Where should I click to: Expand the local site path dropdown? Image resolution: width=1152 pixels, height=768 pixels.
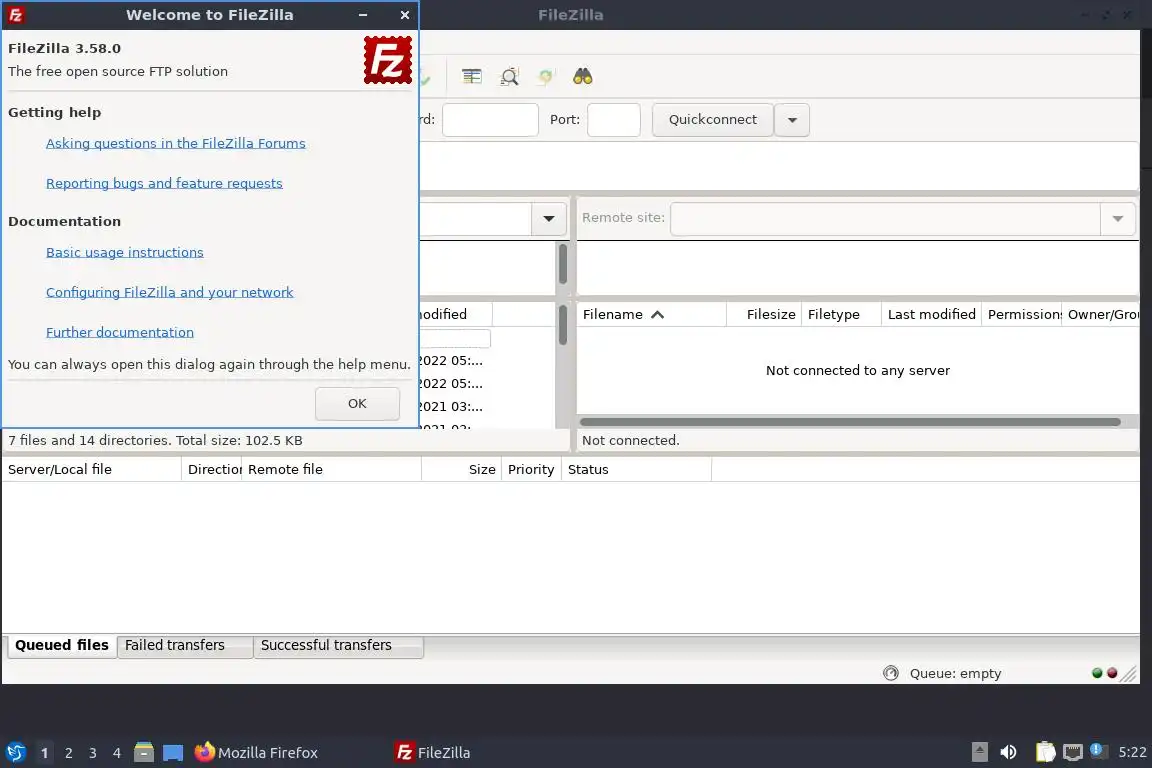coord(549,219)
